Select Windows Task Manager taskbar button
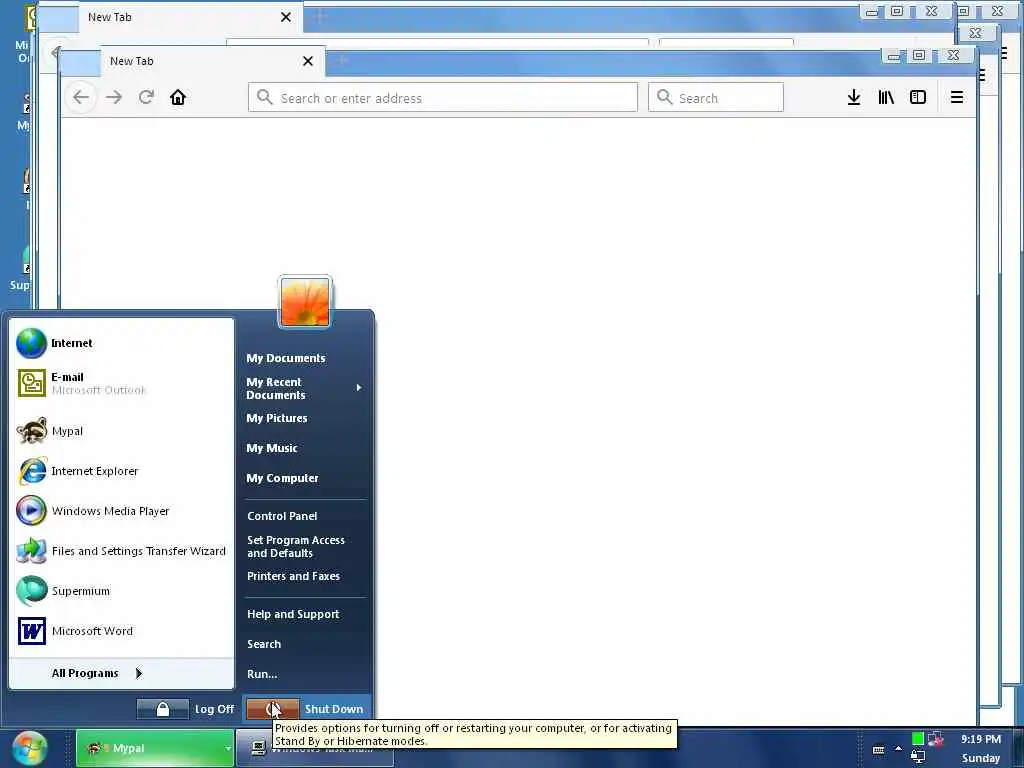Image resolution: width=1024 pixels, height=768 pixels. [x=315, y=748]
